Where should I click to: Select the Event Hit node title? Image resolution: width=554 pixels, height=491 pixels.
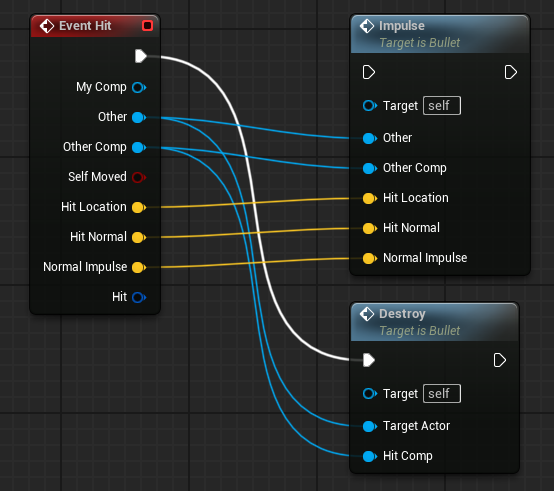click(85, 26)
